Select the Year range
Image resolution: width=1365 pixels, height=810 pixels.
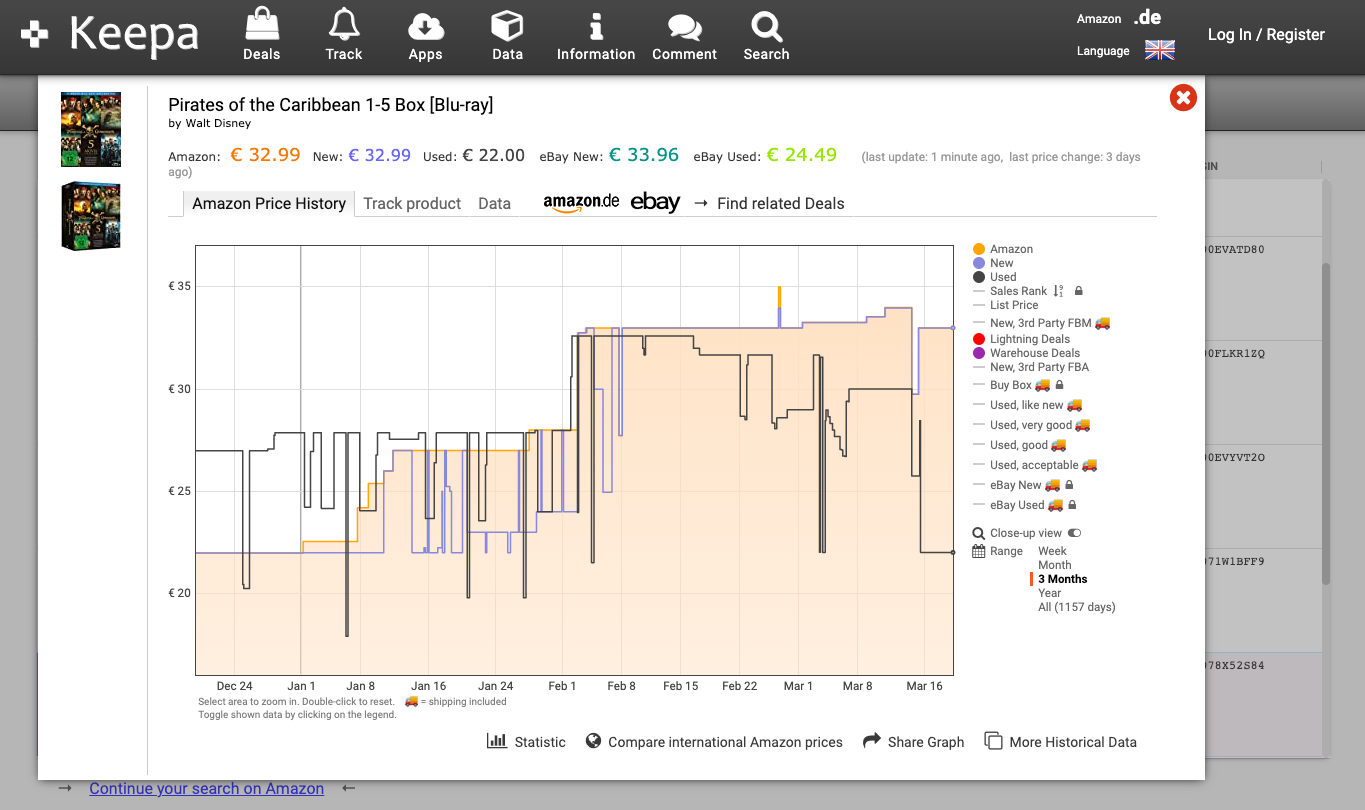(1050, 593)
